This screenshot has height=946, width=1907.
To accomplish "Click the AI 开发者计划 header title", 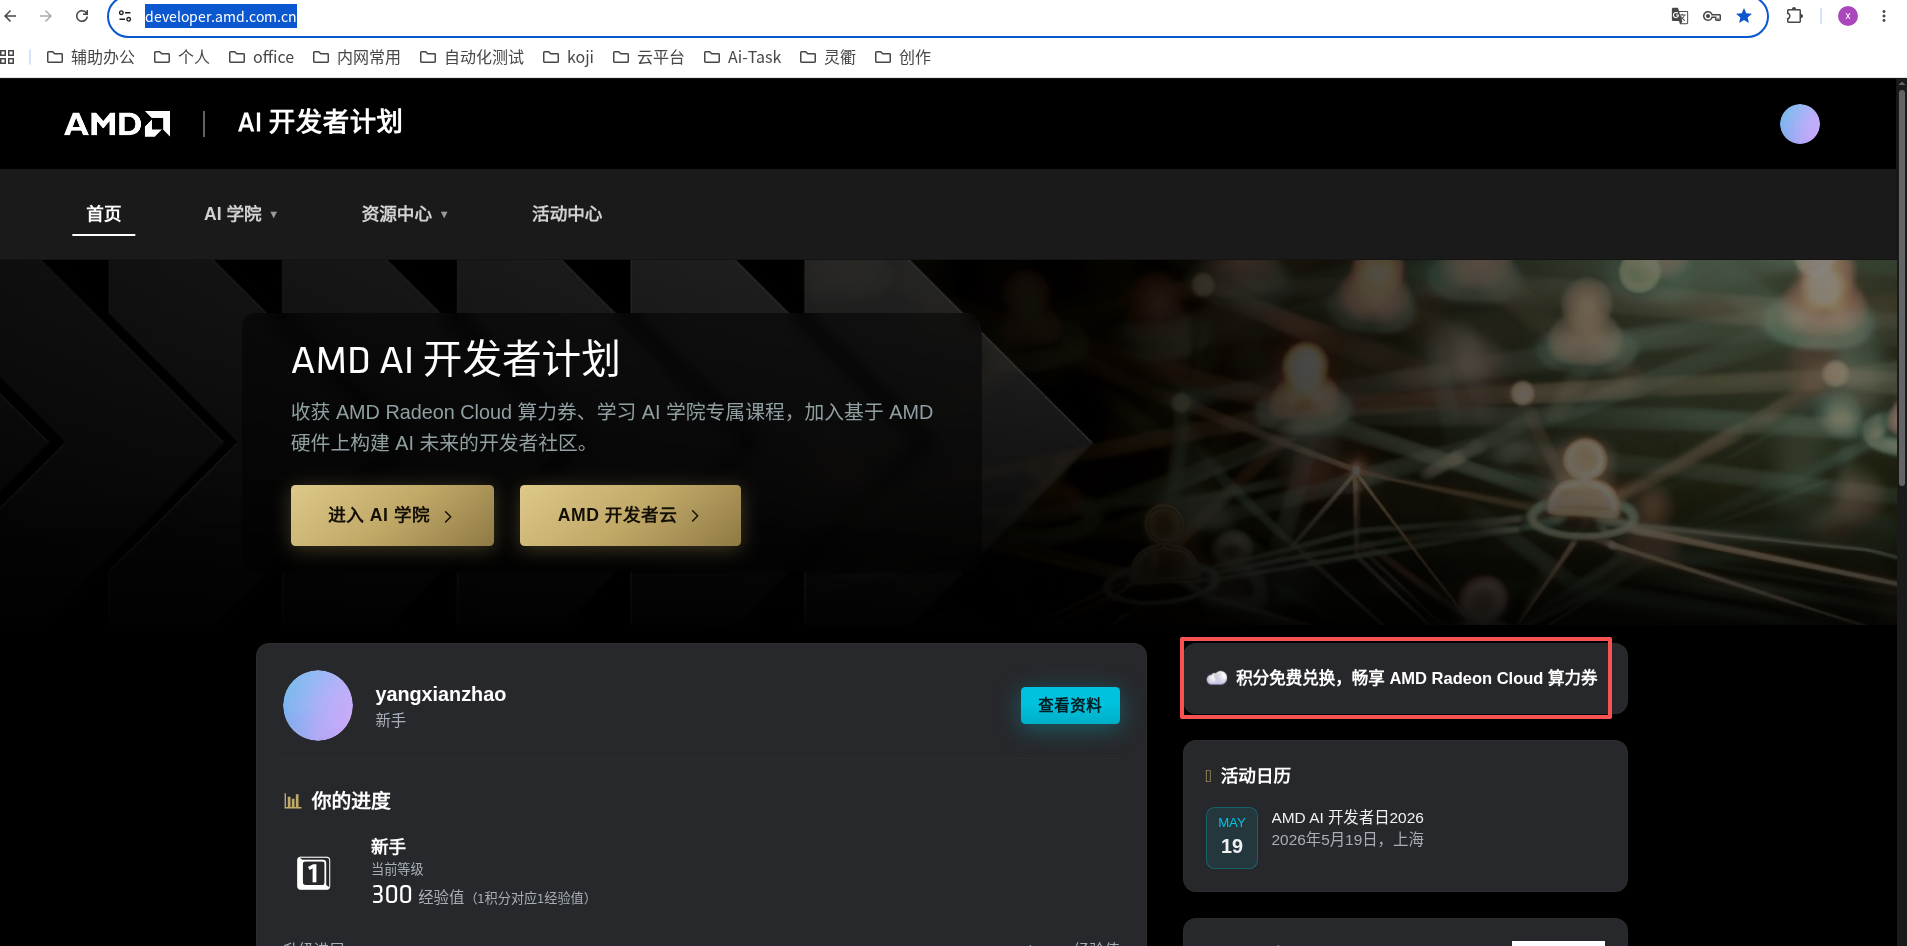I will pos(320,122).
